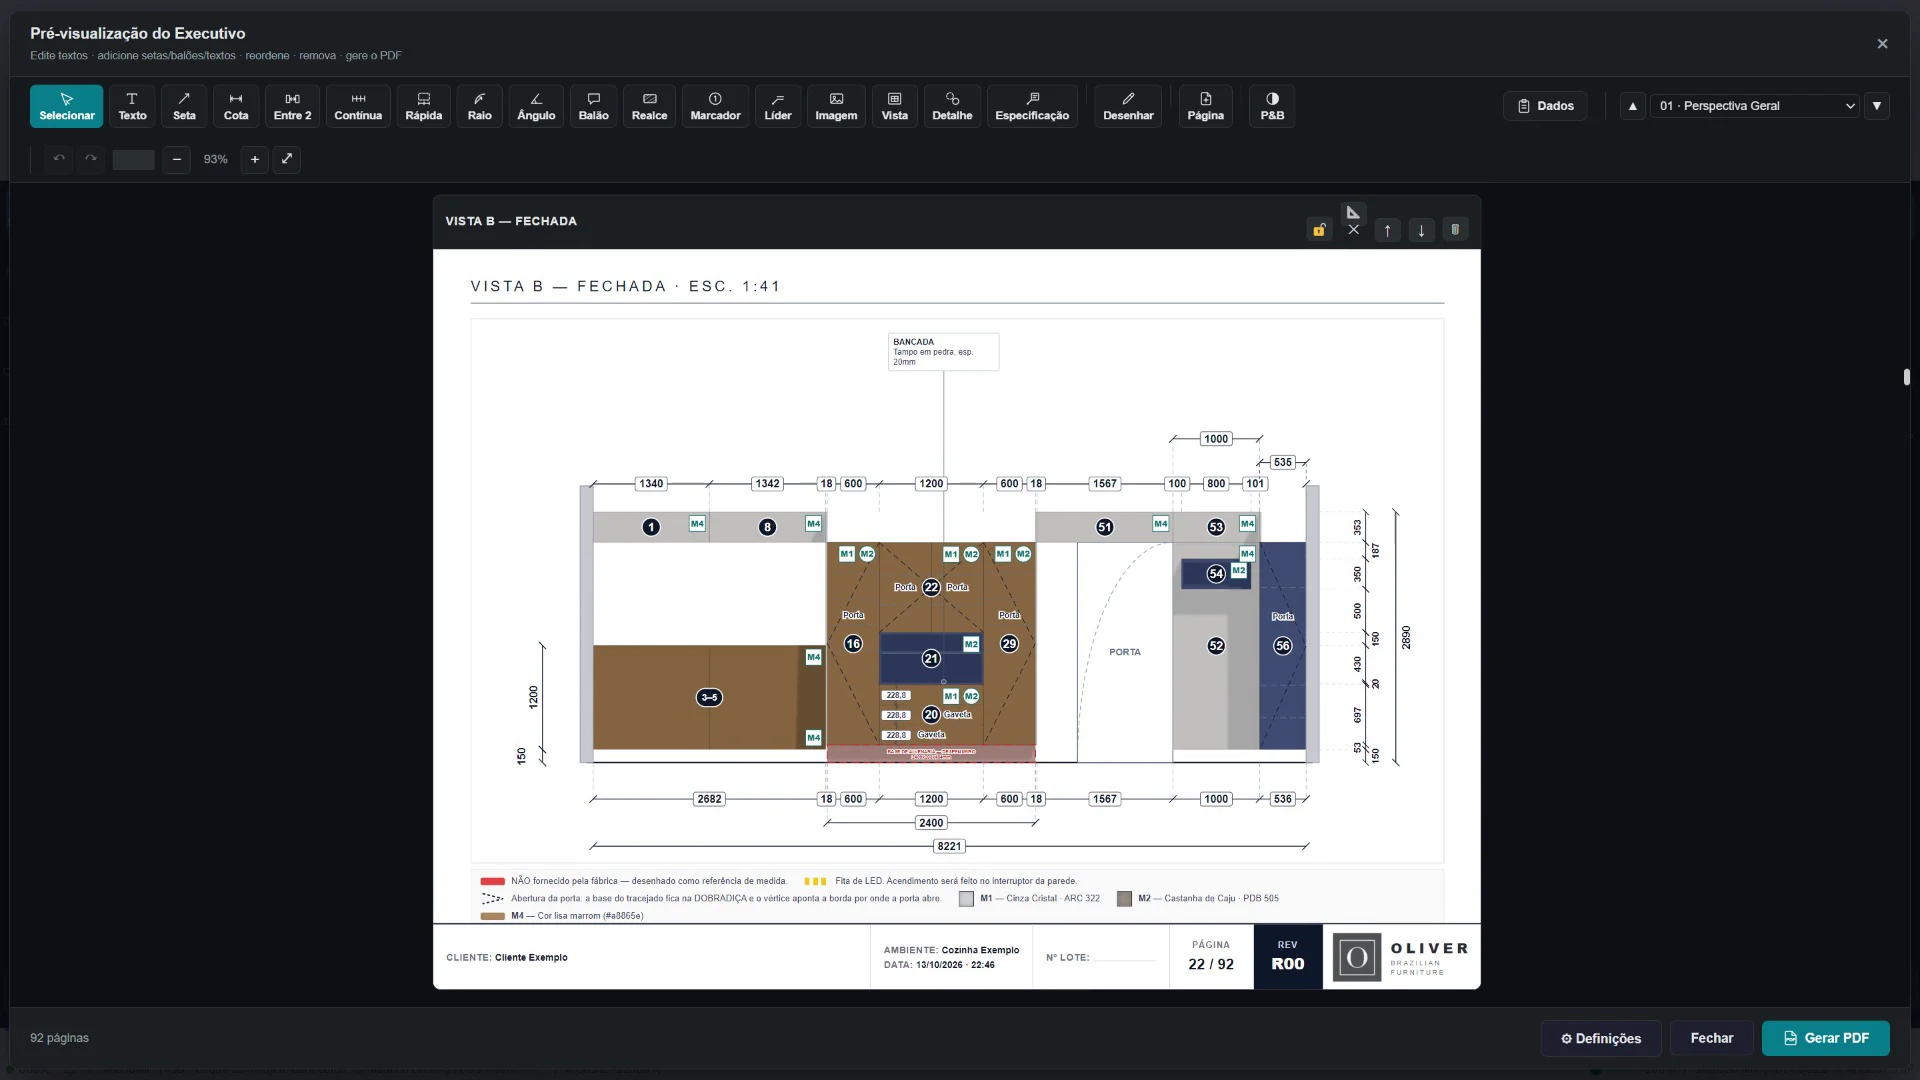
Task: Generate the PDF with Gerar PDF
Action: (x=1826, y=1038)
